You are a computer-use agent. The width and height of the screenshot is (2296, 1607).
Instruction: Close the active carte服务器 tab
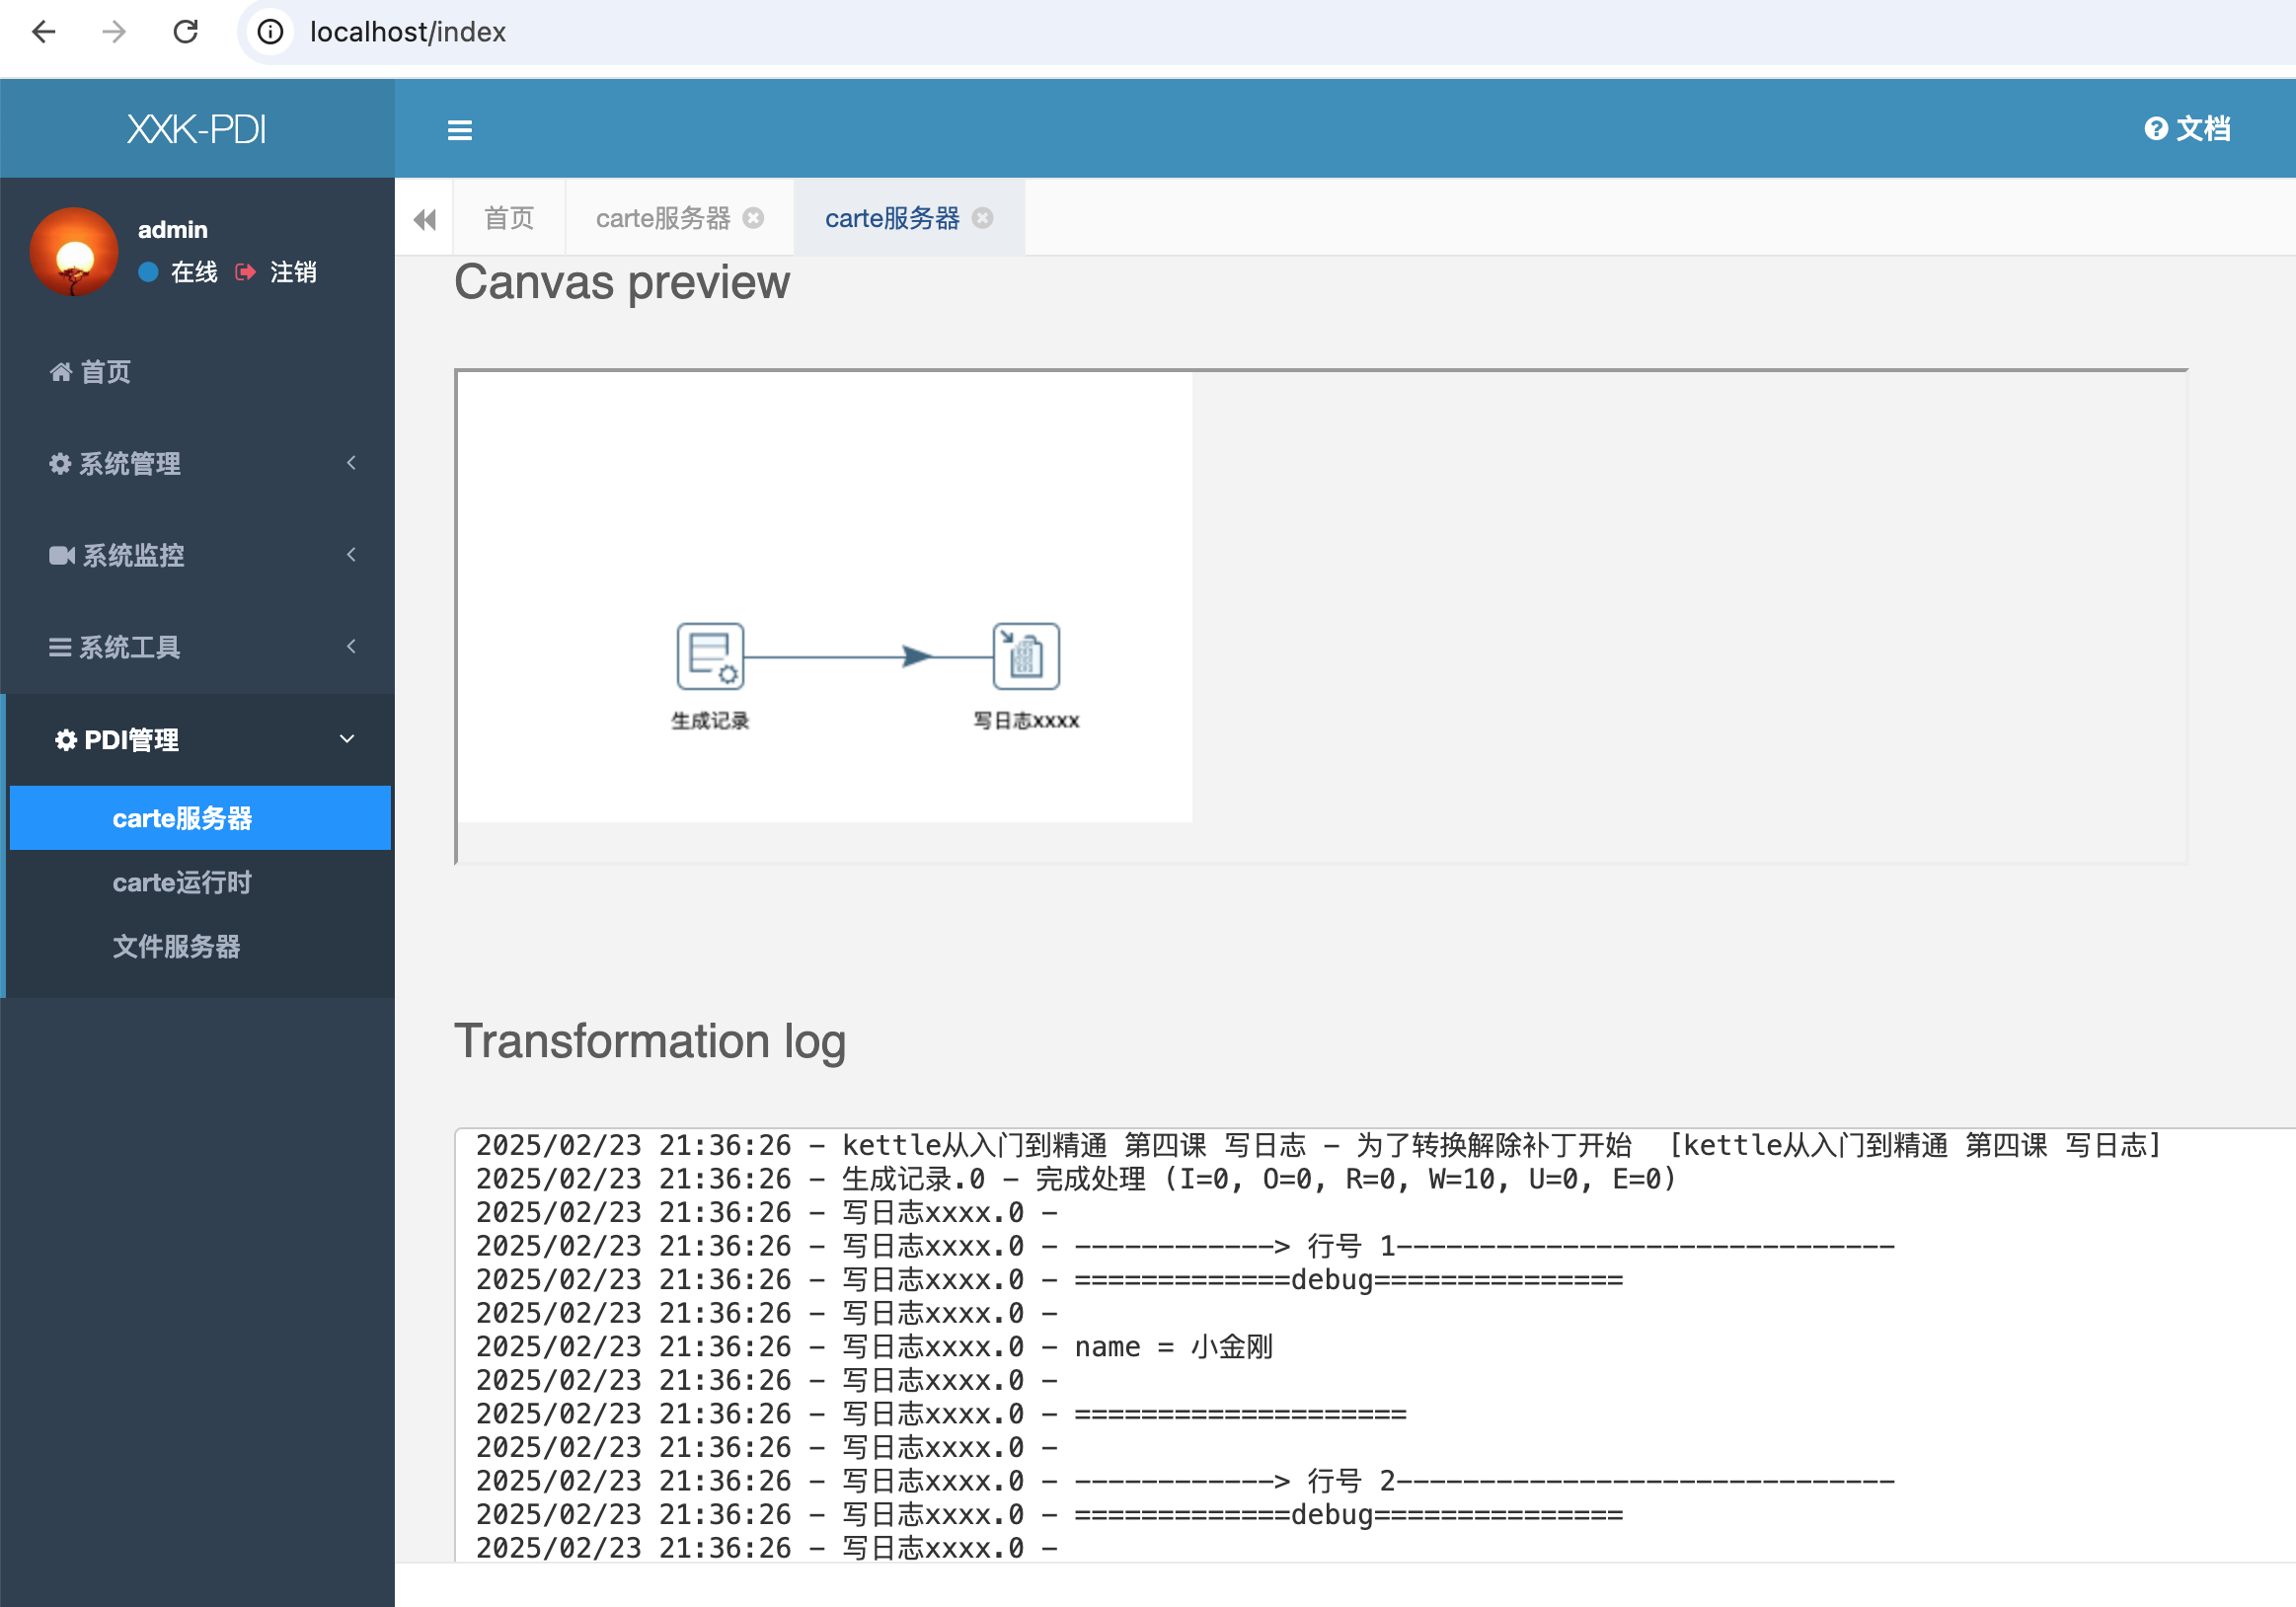pyautogui.click(x=982, y=218)
